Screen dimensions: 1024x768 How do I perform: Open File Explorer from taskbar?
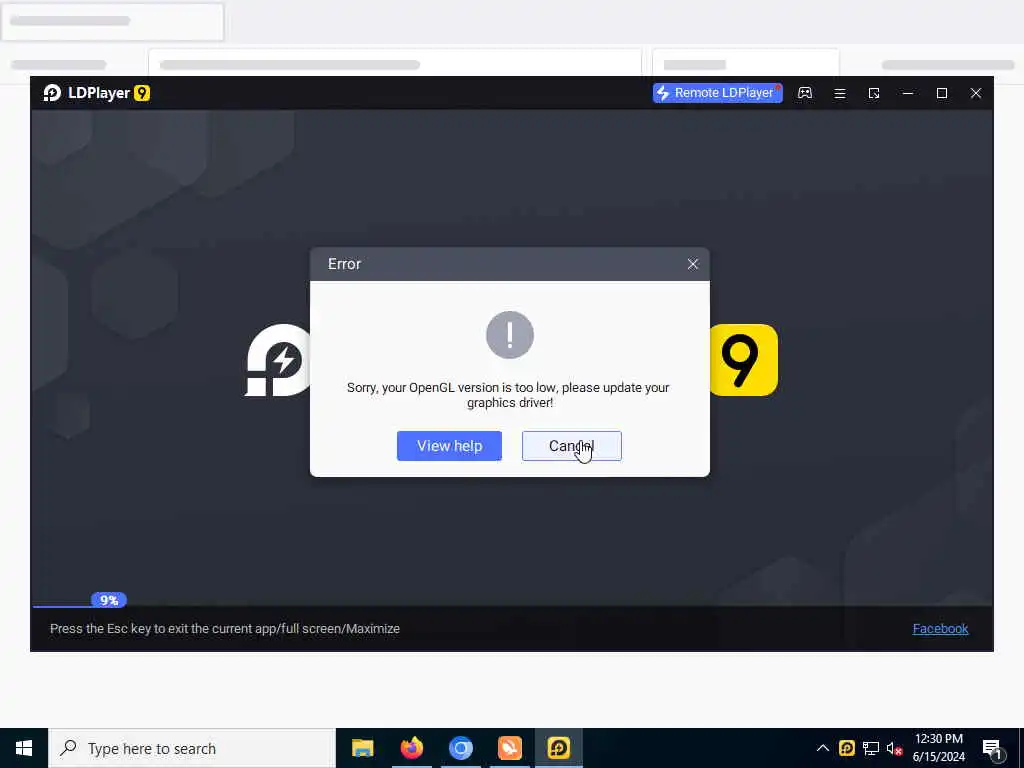point(362,748)
